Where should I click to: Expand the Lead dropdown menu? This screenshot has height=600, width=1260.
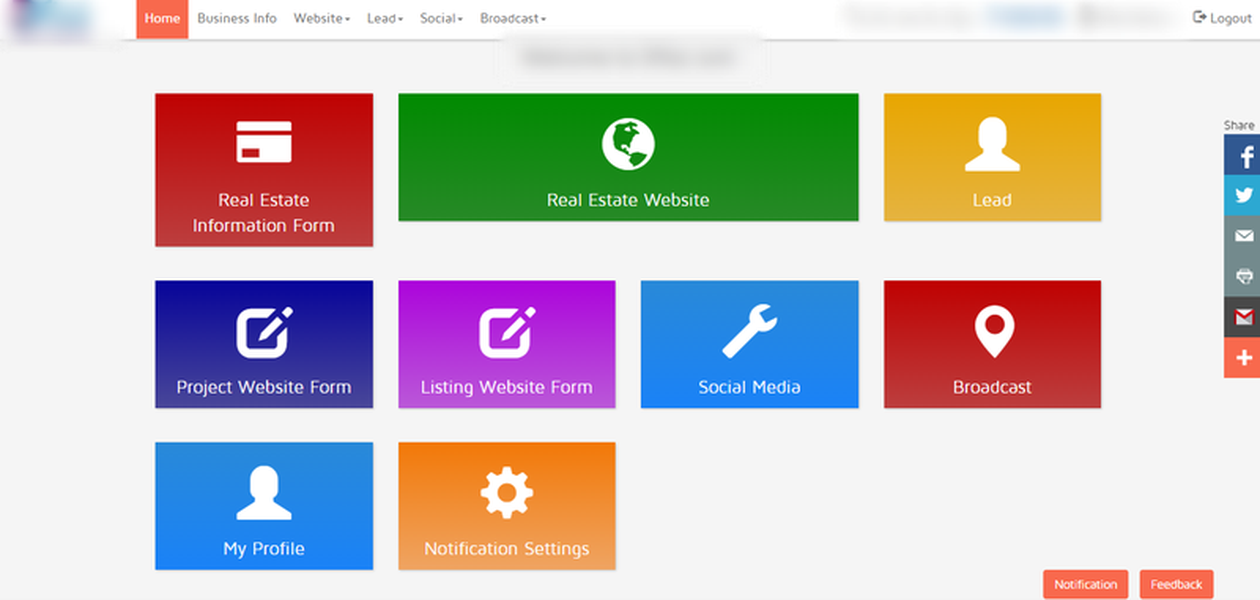[385, 19]
